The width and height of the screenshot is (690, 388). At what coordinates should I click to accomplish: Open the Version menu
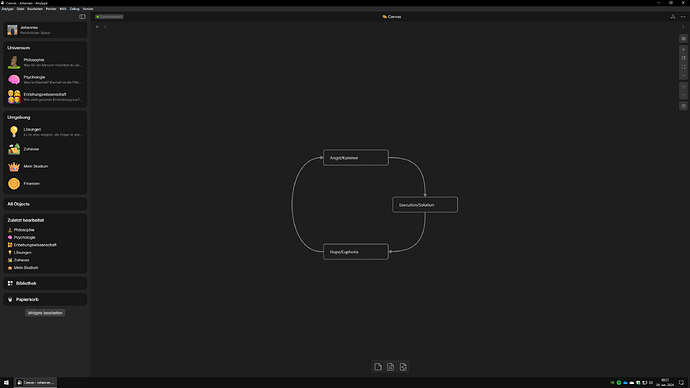pyautogui.click(x=88, y=9)
